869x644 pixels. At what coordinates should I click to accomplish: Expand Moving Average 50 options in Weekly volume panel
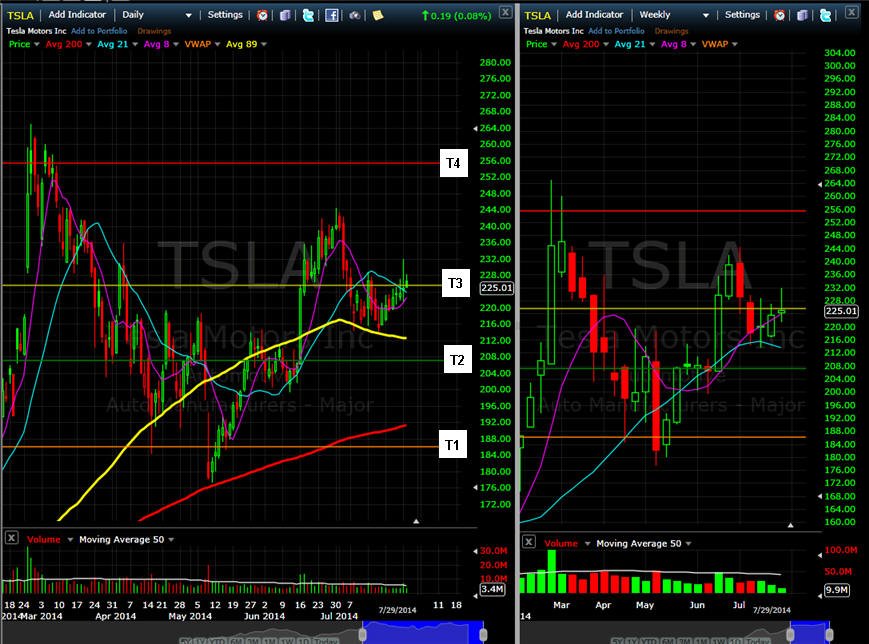click(x=688, y=544)
